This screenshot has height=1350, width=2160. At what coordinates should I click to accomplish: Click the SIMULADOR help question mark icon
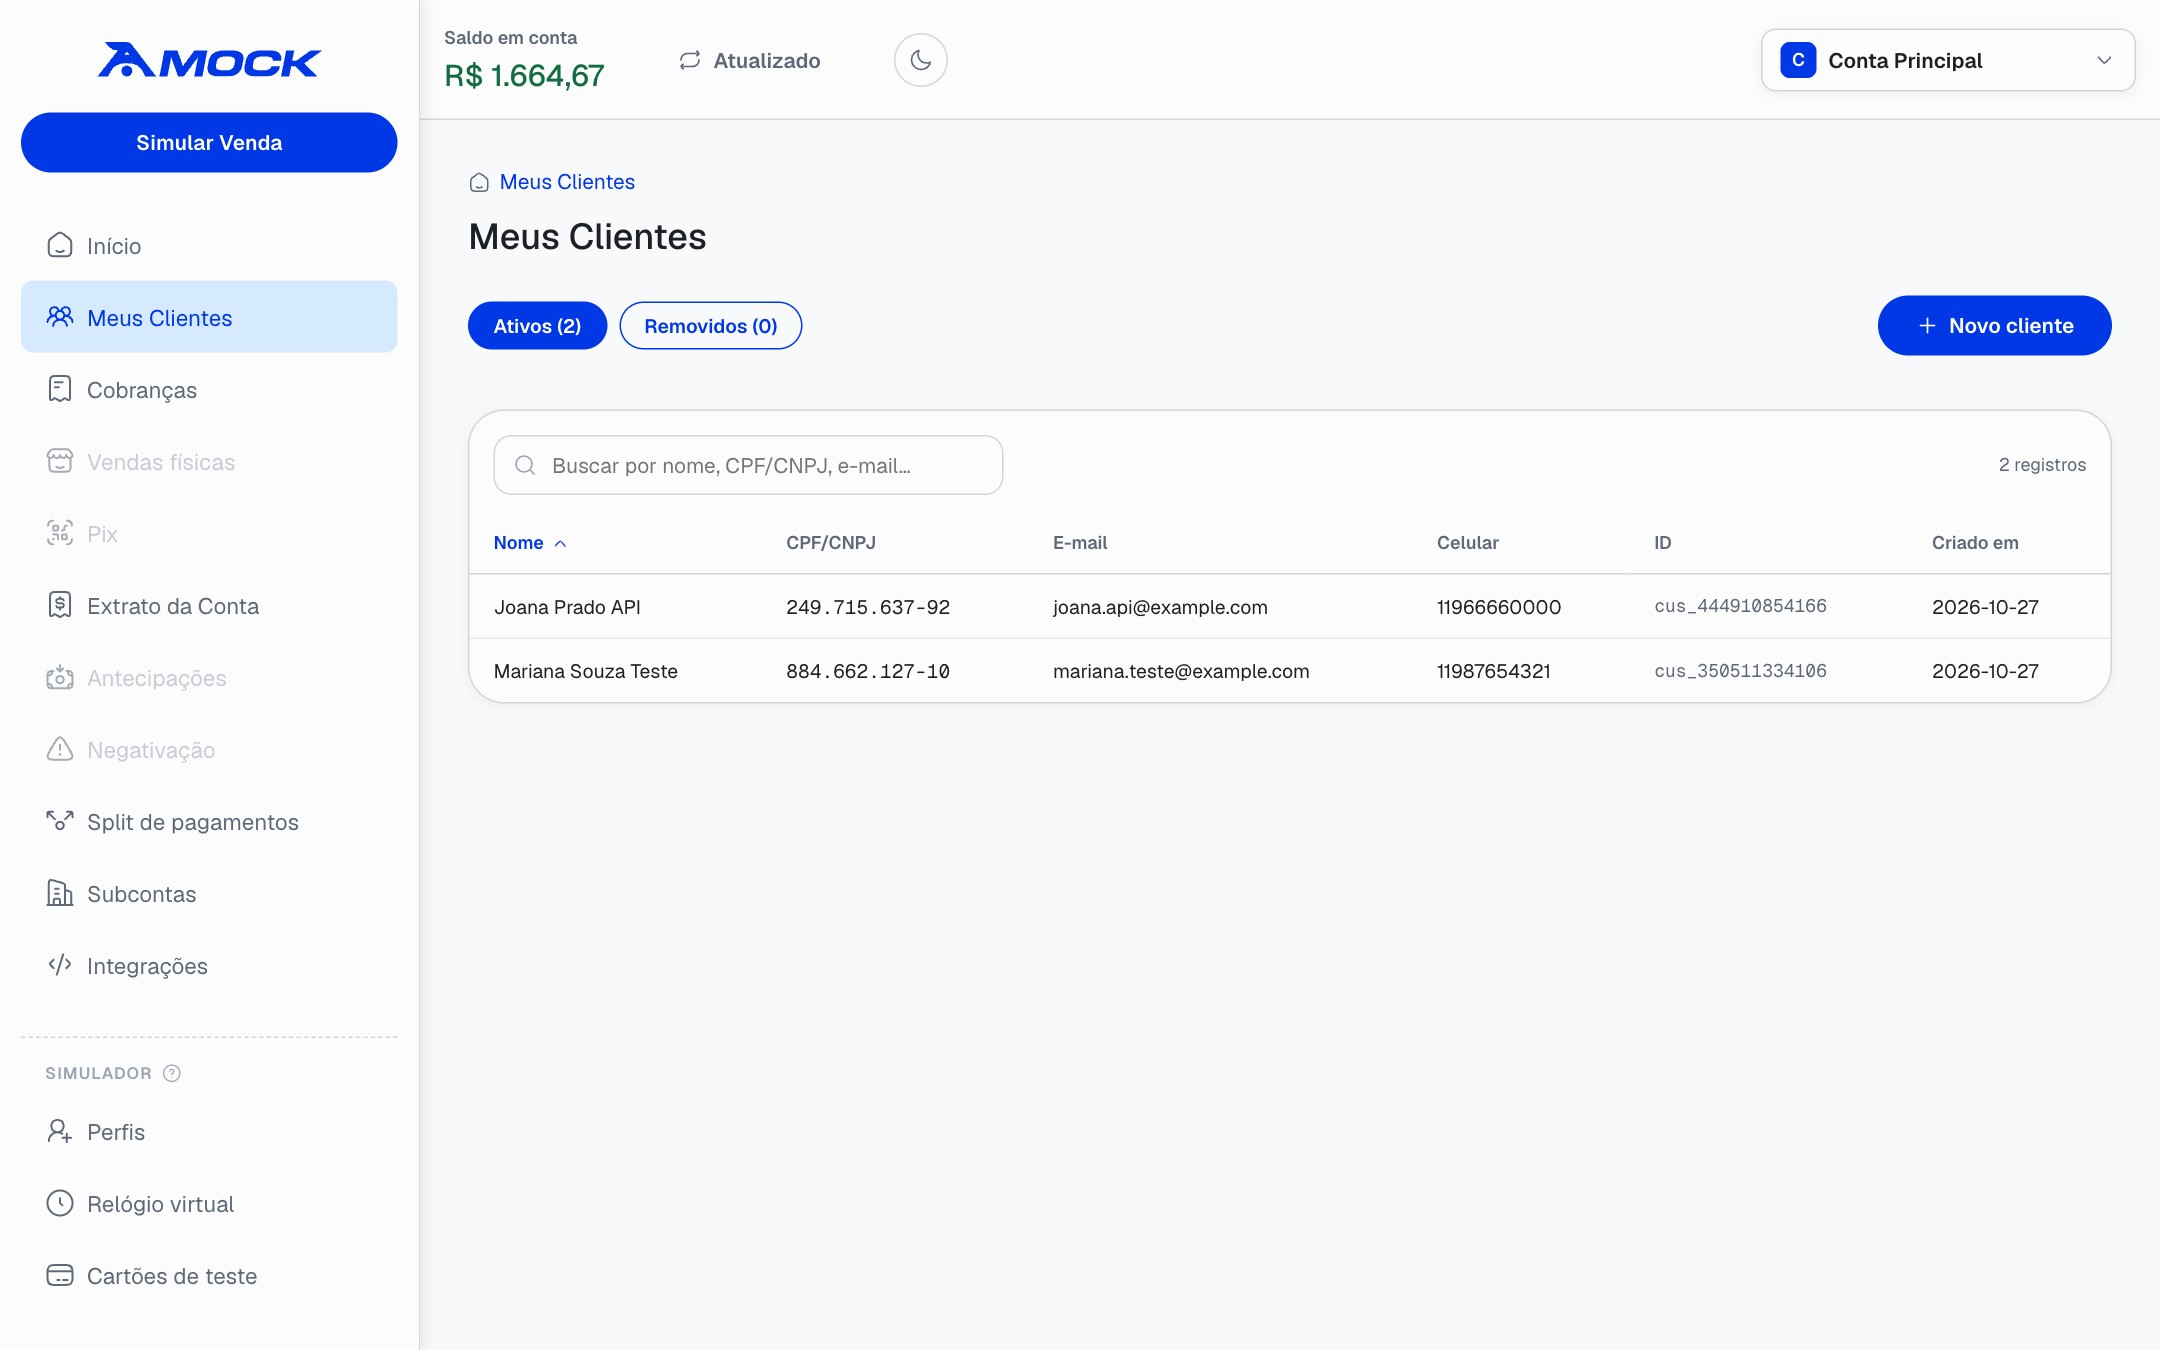point(172,1073)
